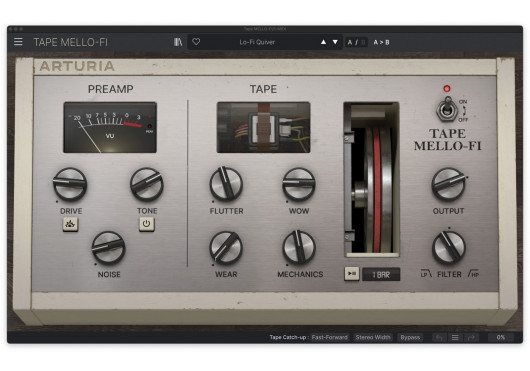Click the HP high-pass filter icon

pyautogui.click(x=474, y=273)
